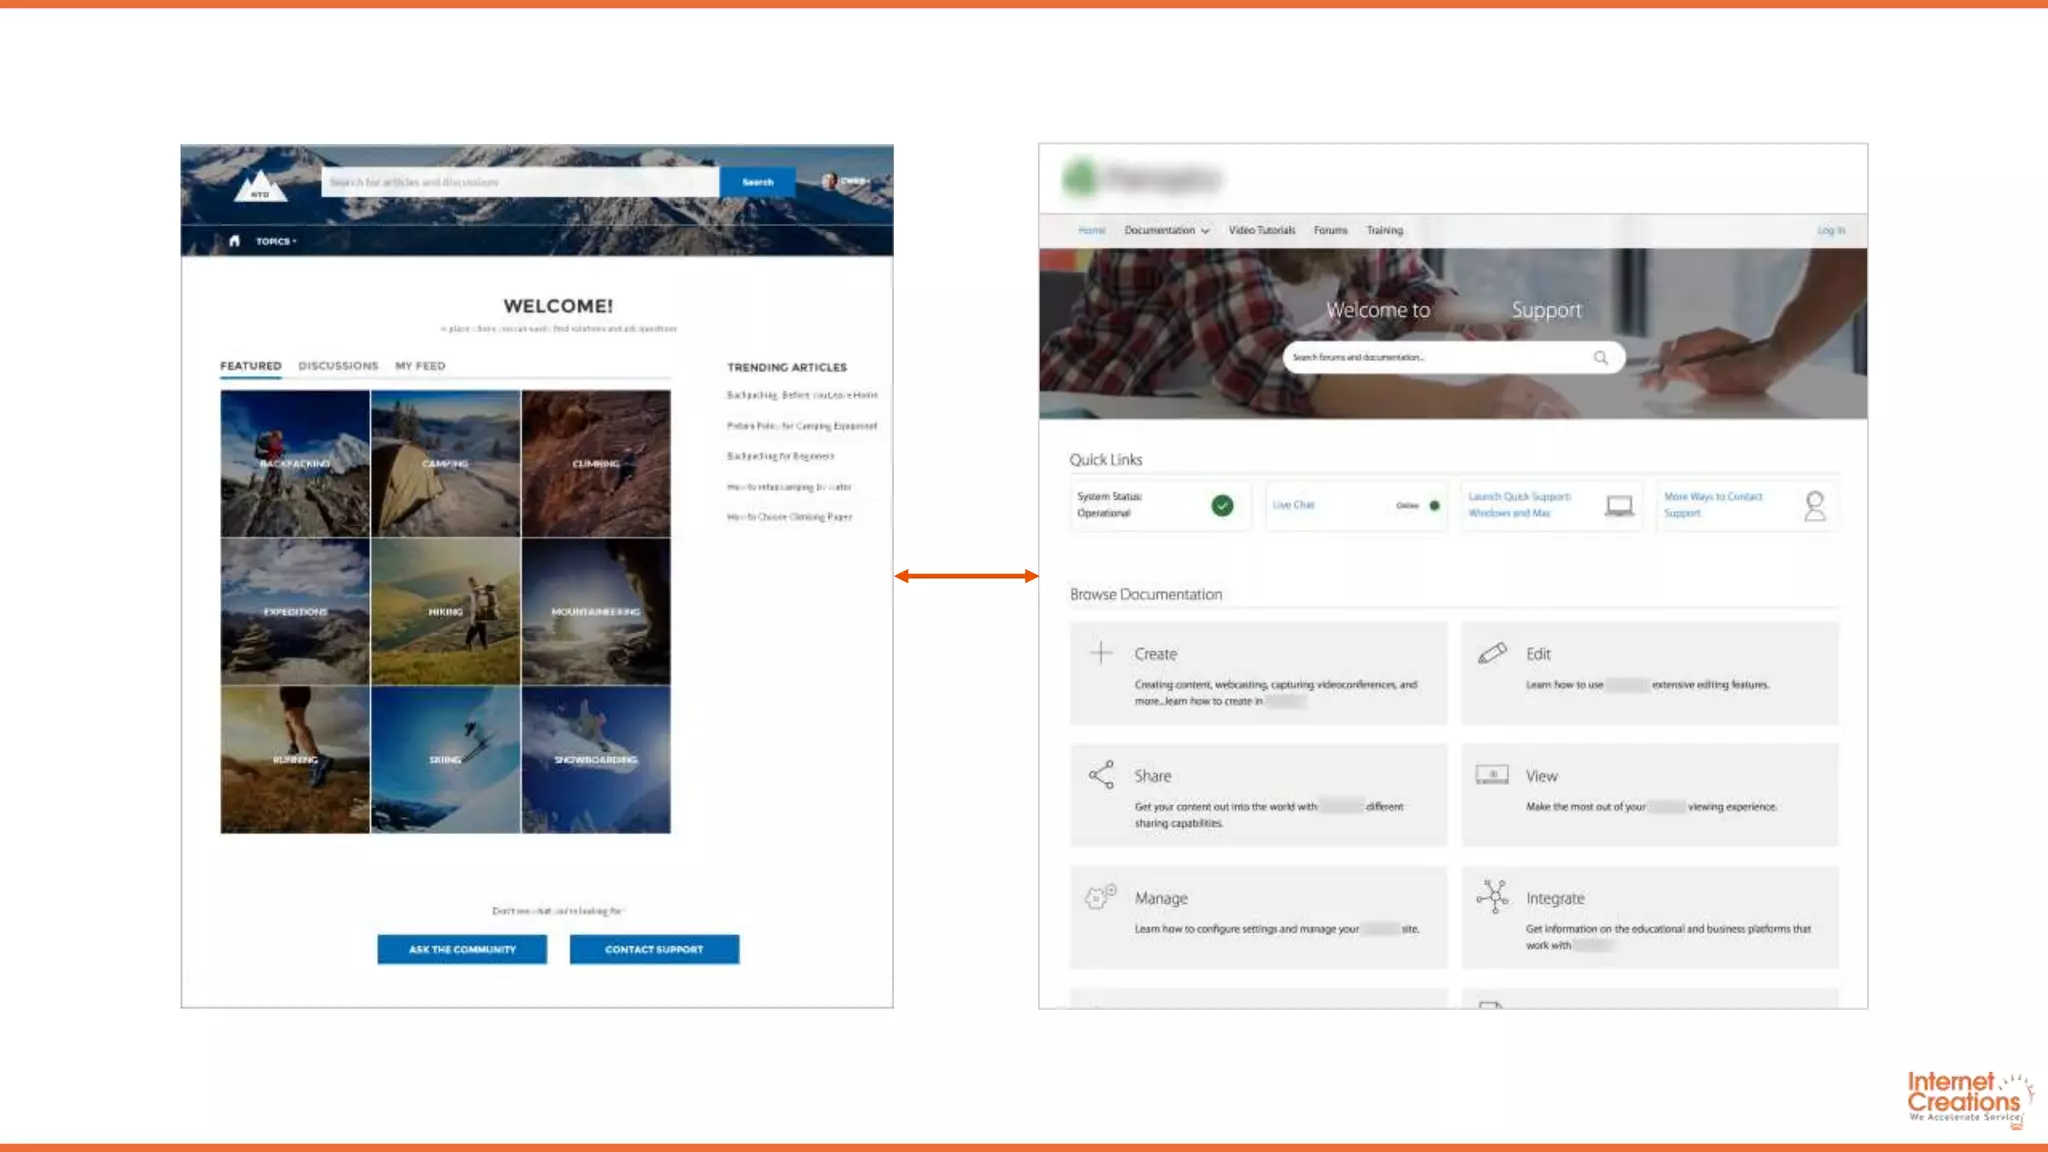The width and height of the screenshot is (2048, 1152).
Task: Click the gear icon on Manage card
Action: (1101, 897)
